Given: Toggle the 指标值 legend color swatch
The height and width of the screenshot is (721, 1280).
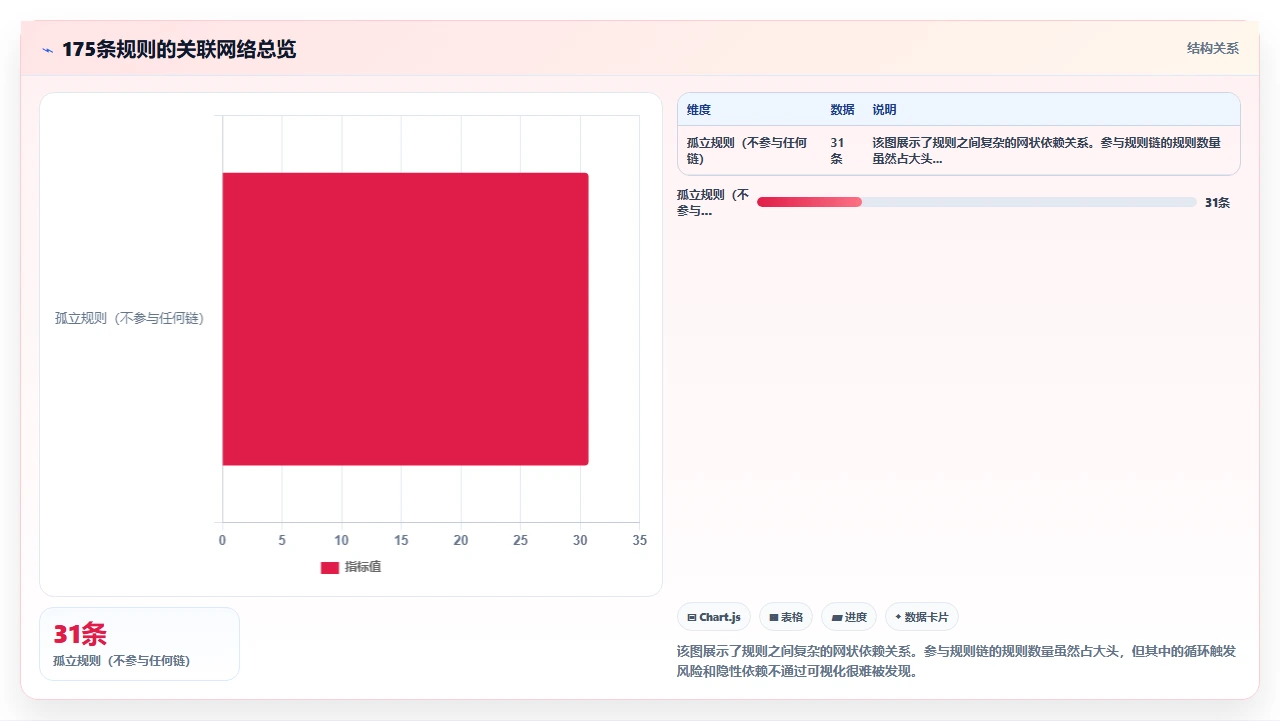Looking at the screenshot, I should (x=330, y=567).
